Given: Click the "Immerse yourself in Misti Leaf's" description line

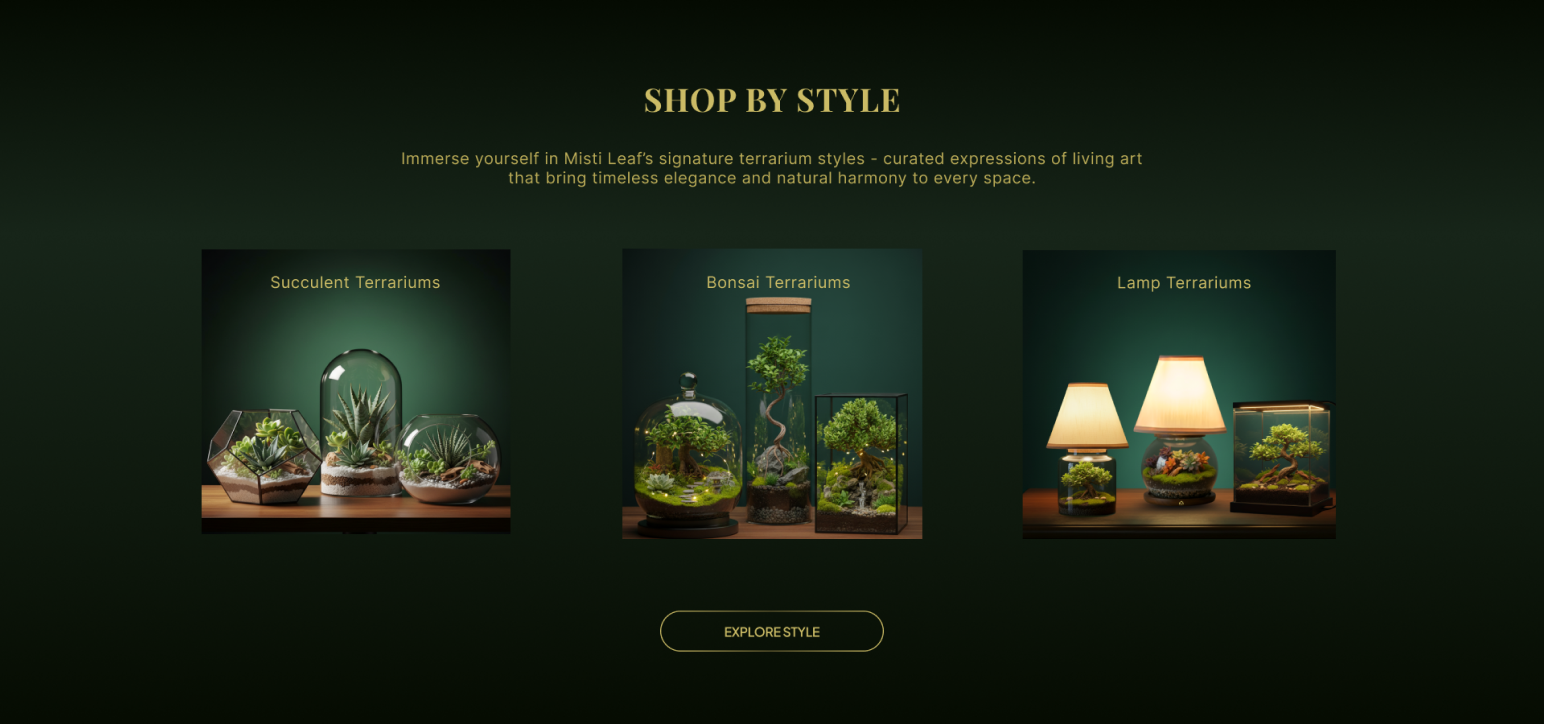Looking at the screenshot, I should click(x=771, y=158).
